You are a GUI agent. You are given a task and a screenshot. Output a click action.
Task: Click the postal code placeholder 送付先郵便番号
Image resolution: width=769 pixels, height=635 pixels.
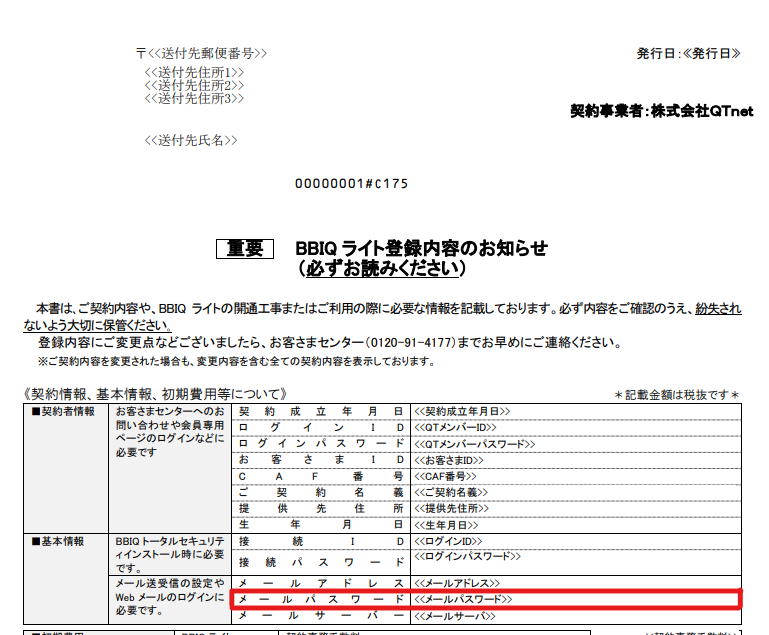coord(202,53)
